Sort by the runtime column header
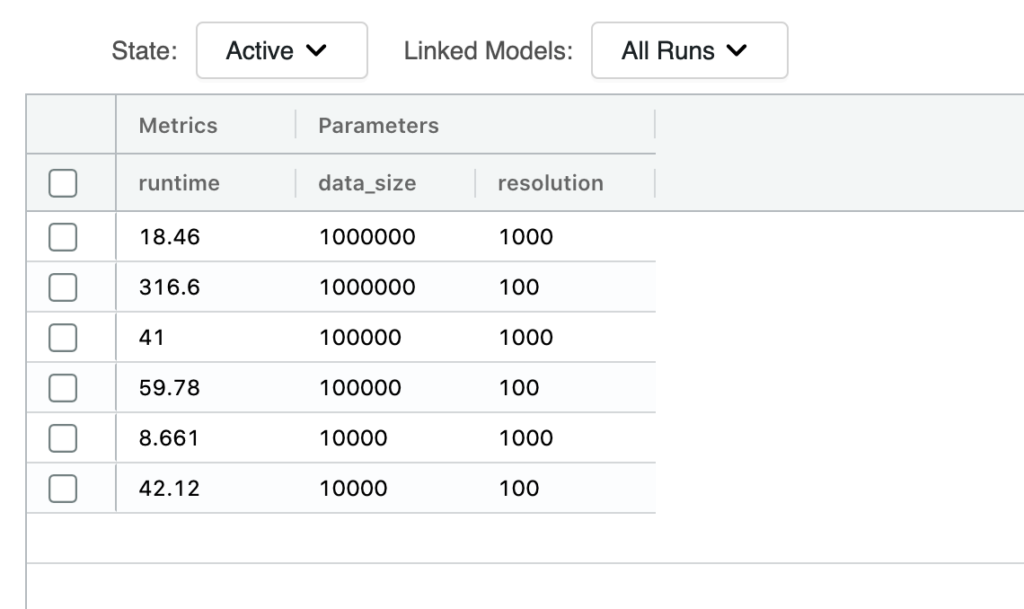1024x609 pixels. (x=179, y=183)
